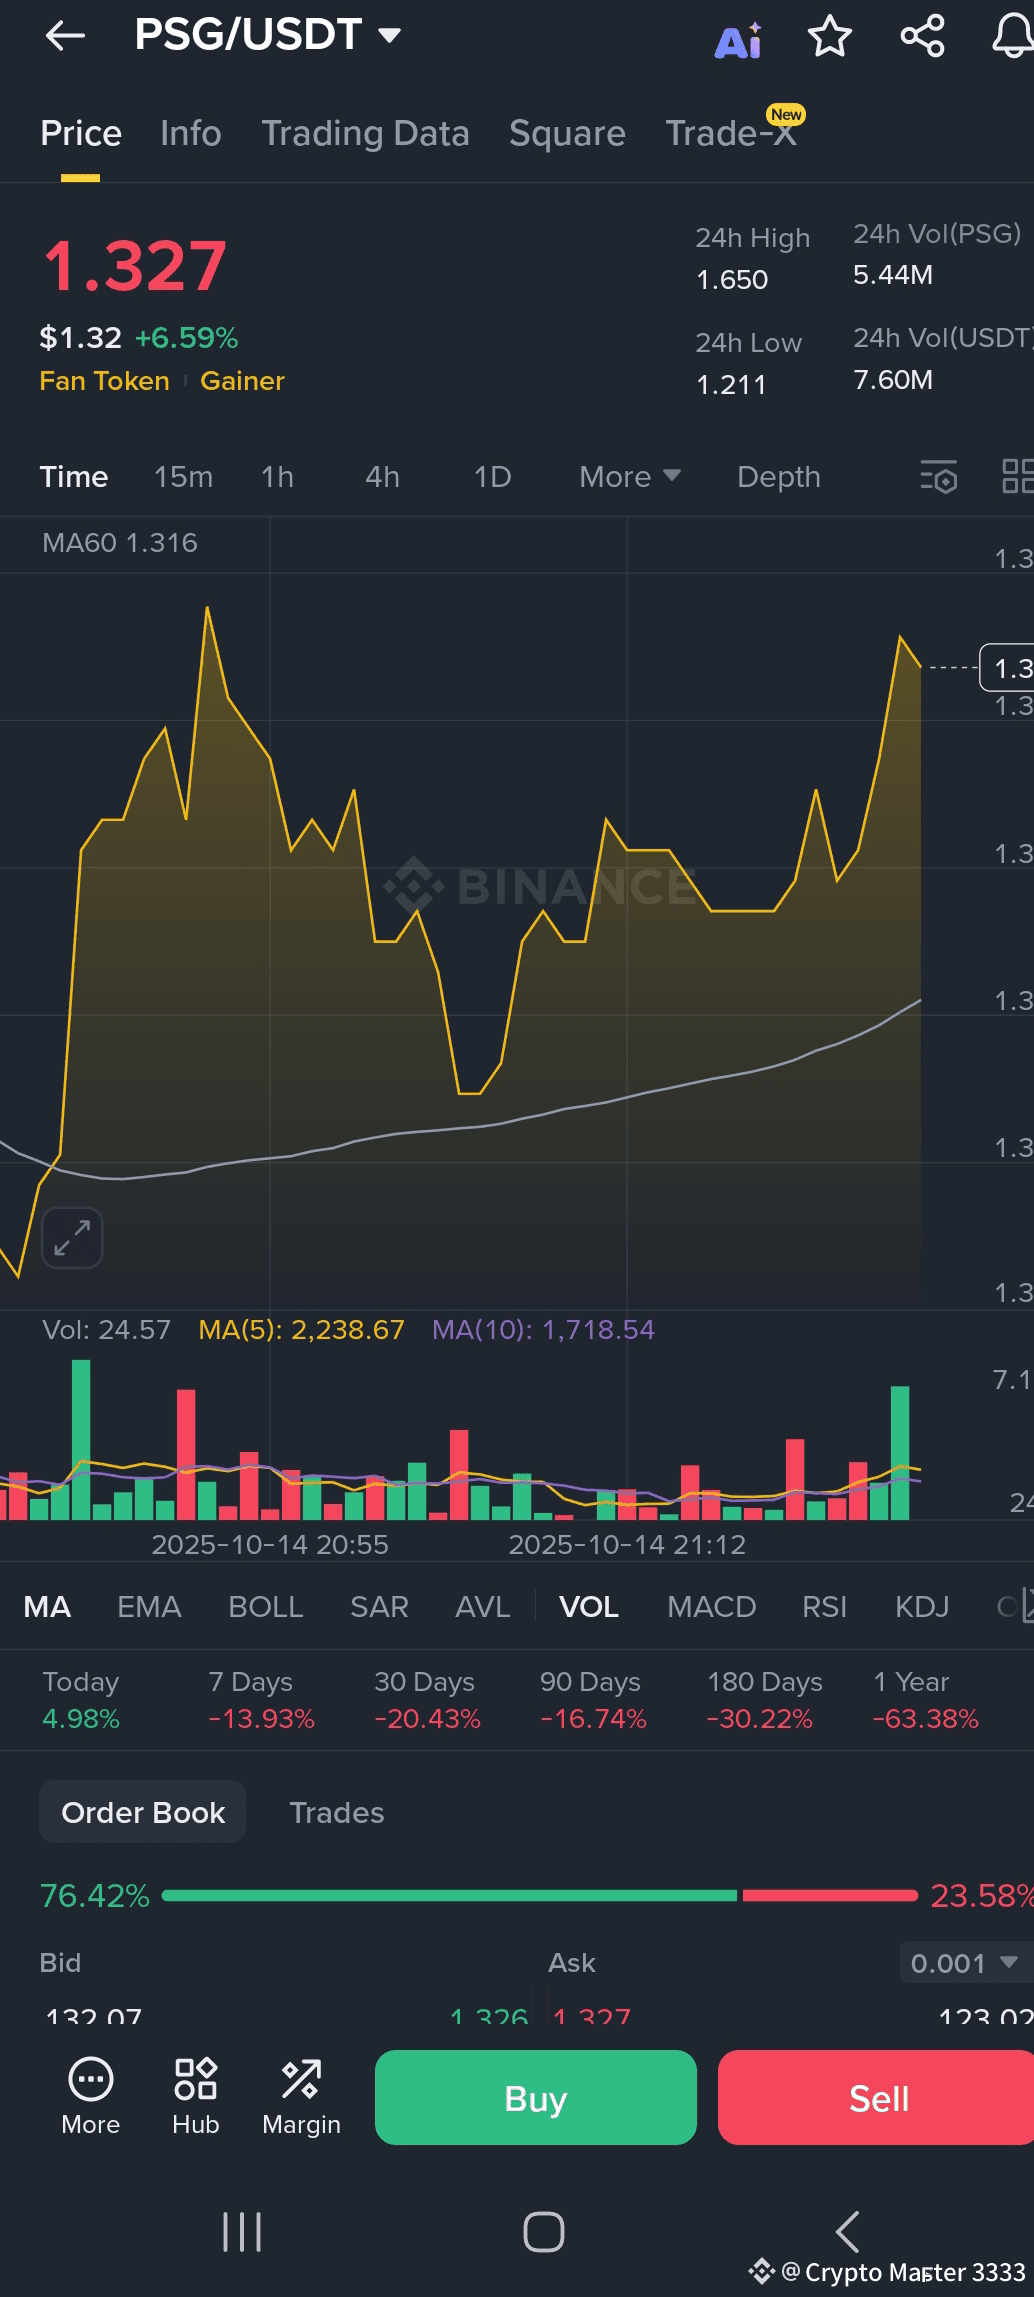Select the 15m interval
The image size is (1034, 2297).
coord(183,477)
